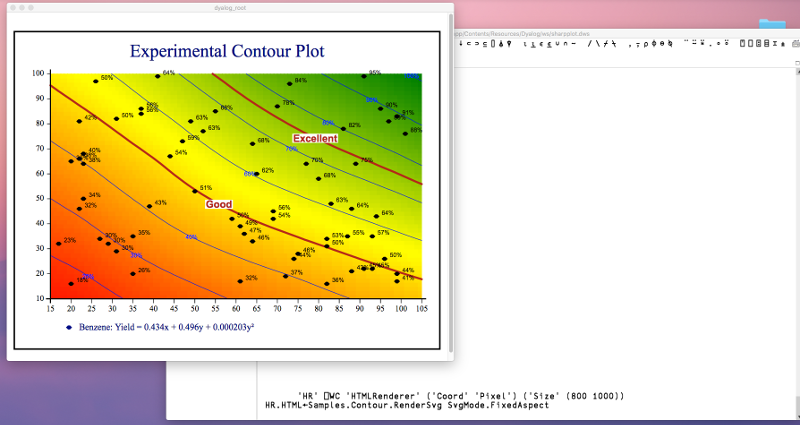Screen dimensions: 800x425
Task: Insert the quad colon (variant) glyph
Action: point(759,44)
